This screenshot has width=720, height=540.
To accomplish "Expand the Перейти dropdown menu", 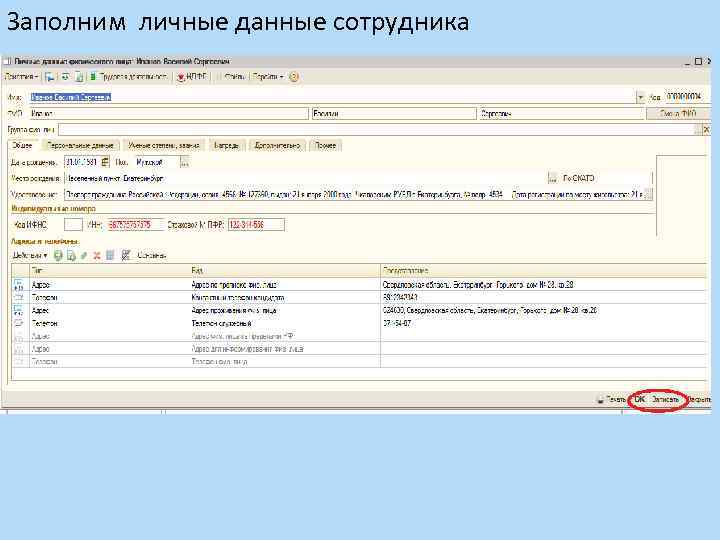I will tap(268, 77).
